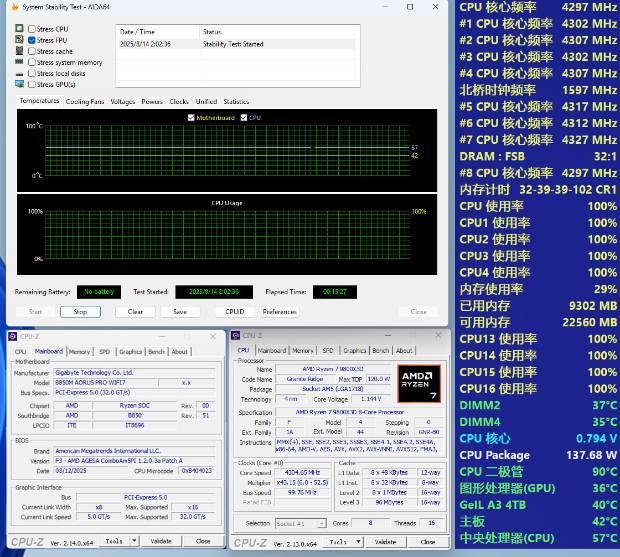
Task: Click the B850M AORUS PRO WIFI7 model field
Action: click(106, 383)
